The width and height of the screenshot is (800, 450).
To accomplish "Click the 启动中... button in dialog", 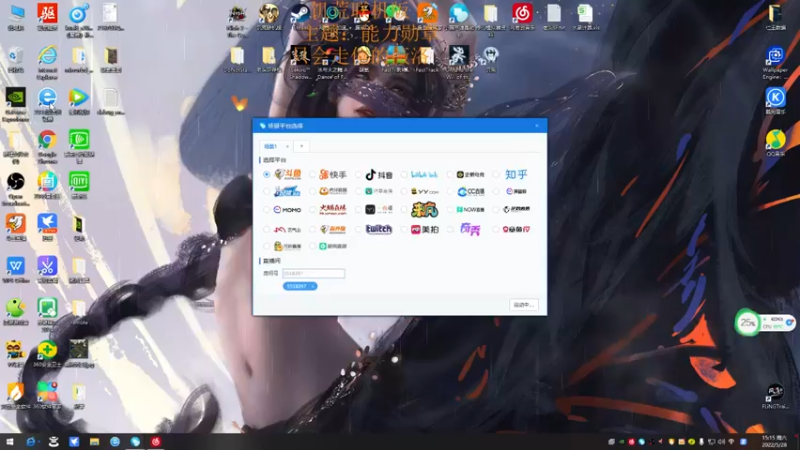I will coord(523,305).
